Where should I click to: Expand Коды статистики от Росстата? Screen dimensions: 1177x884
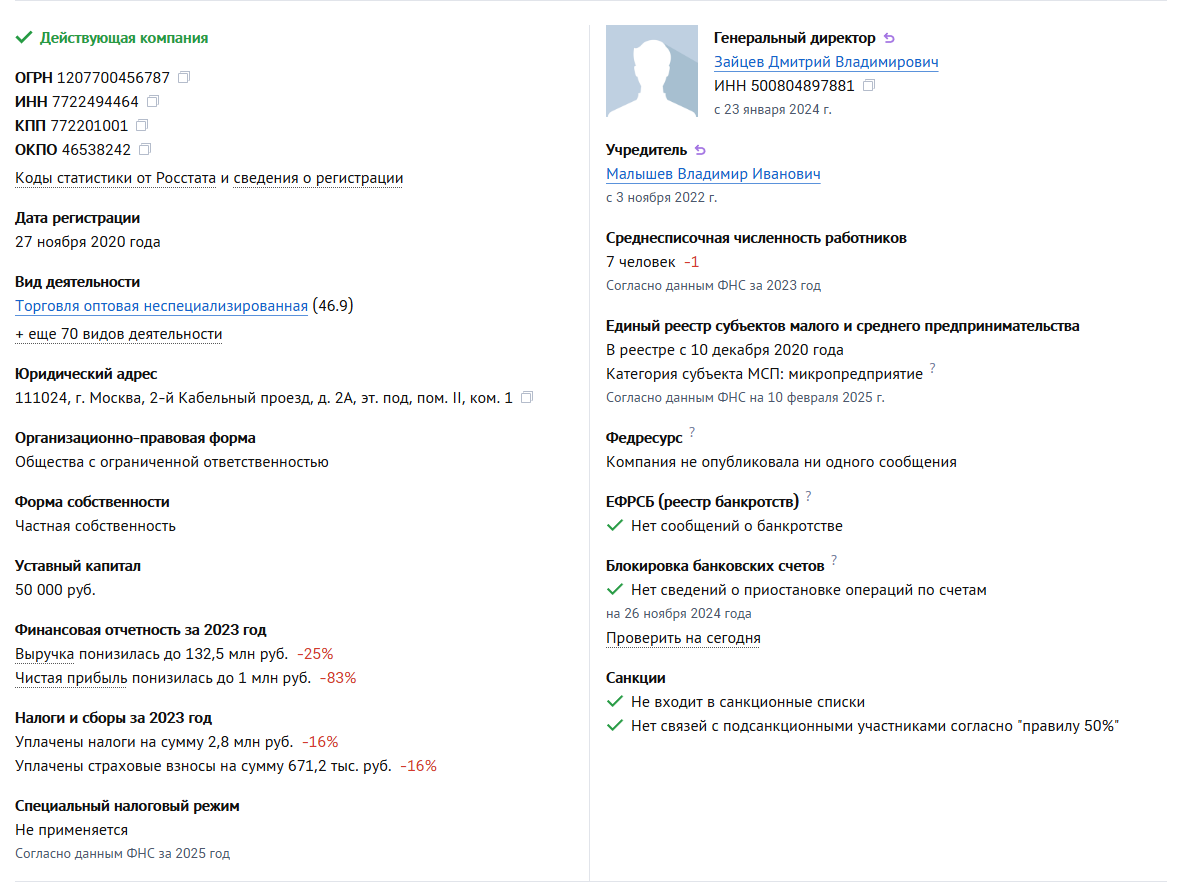116,178
